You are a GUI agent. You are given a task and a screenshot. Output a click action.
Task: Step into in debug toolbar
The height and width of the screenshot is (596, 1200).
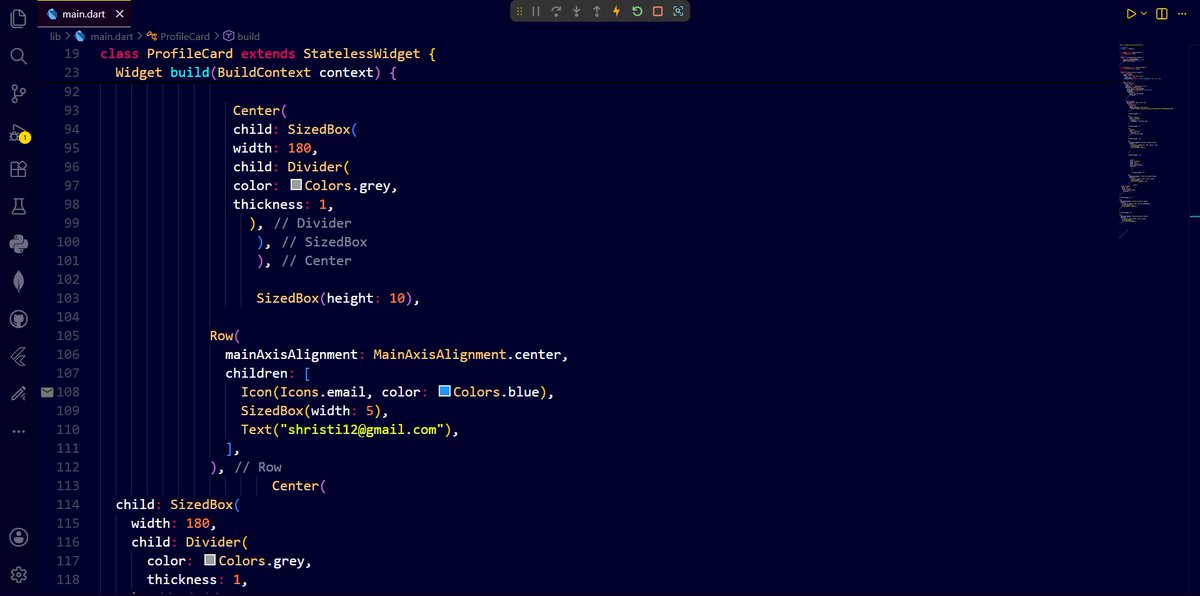[577, 11]
